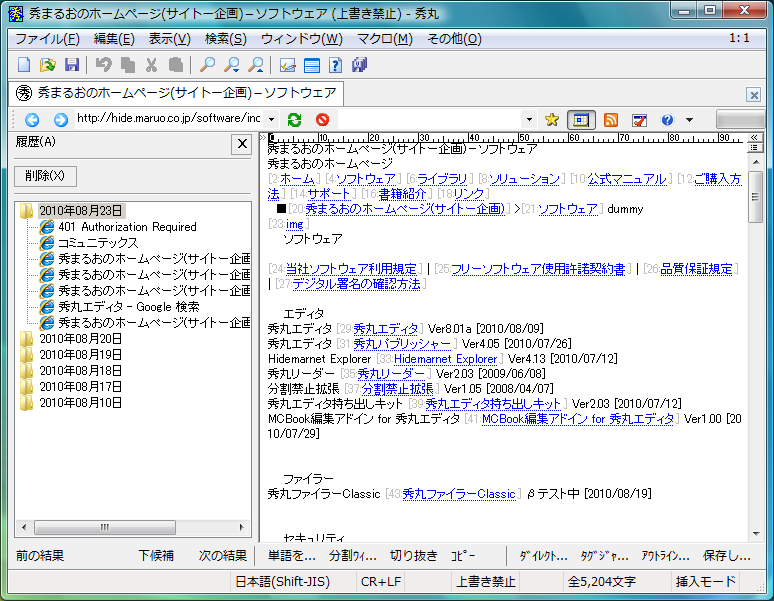774x601 pixels.
Task: Click the vertical scrollbar down arrow
Action: 756,534
